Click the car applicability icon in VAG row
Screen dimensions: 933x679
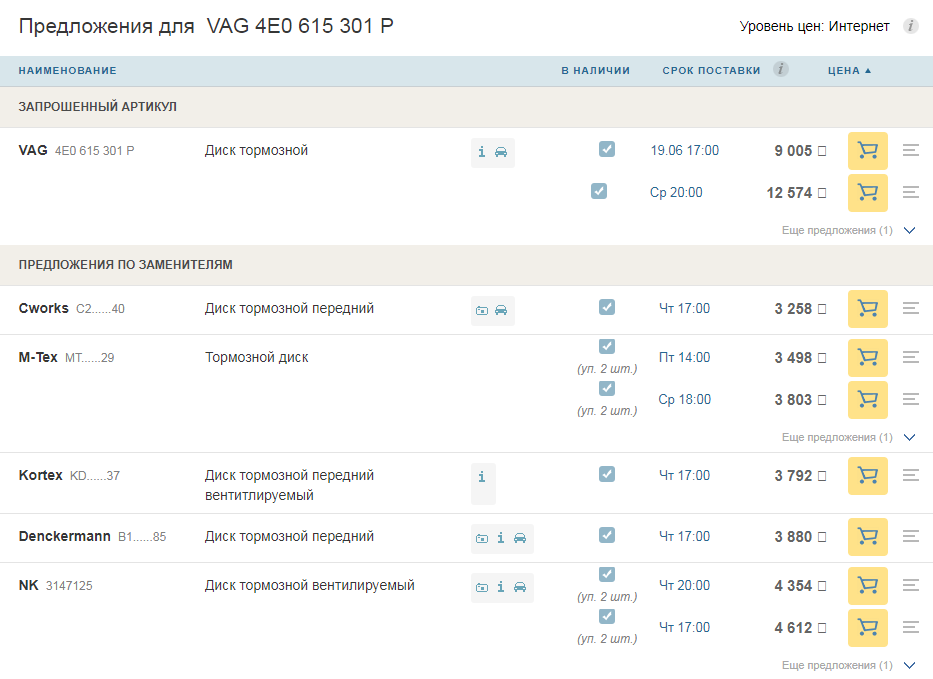tap(501, 152)
